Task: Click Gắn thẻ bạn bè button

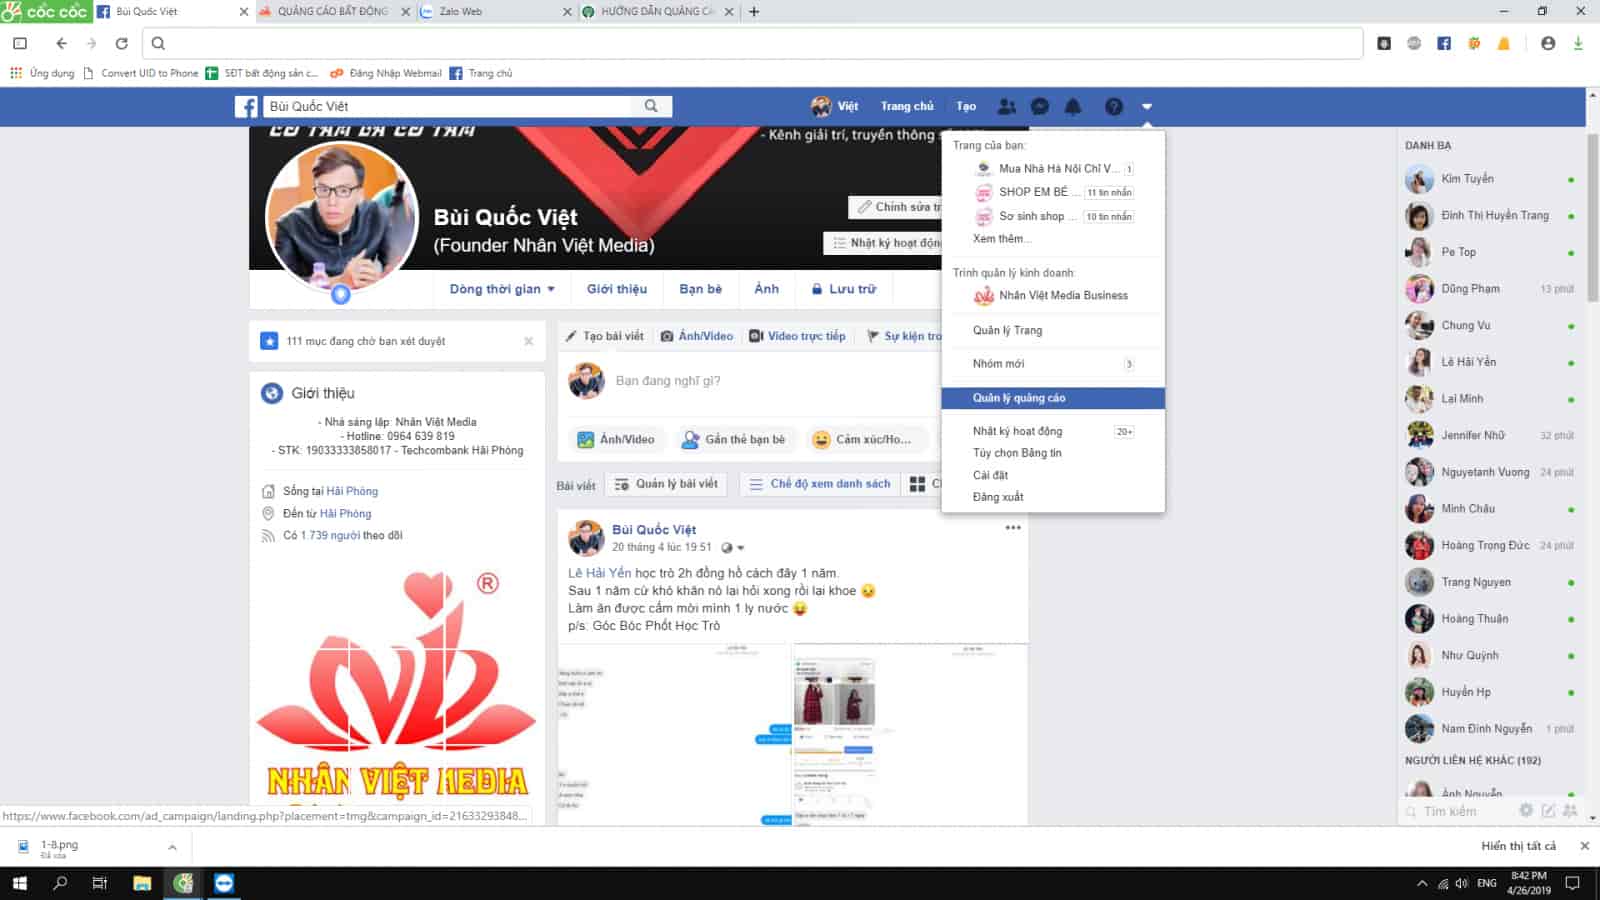Action: click(733, 439)
